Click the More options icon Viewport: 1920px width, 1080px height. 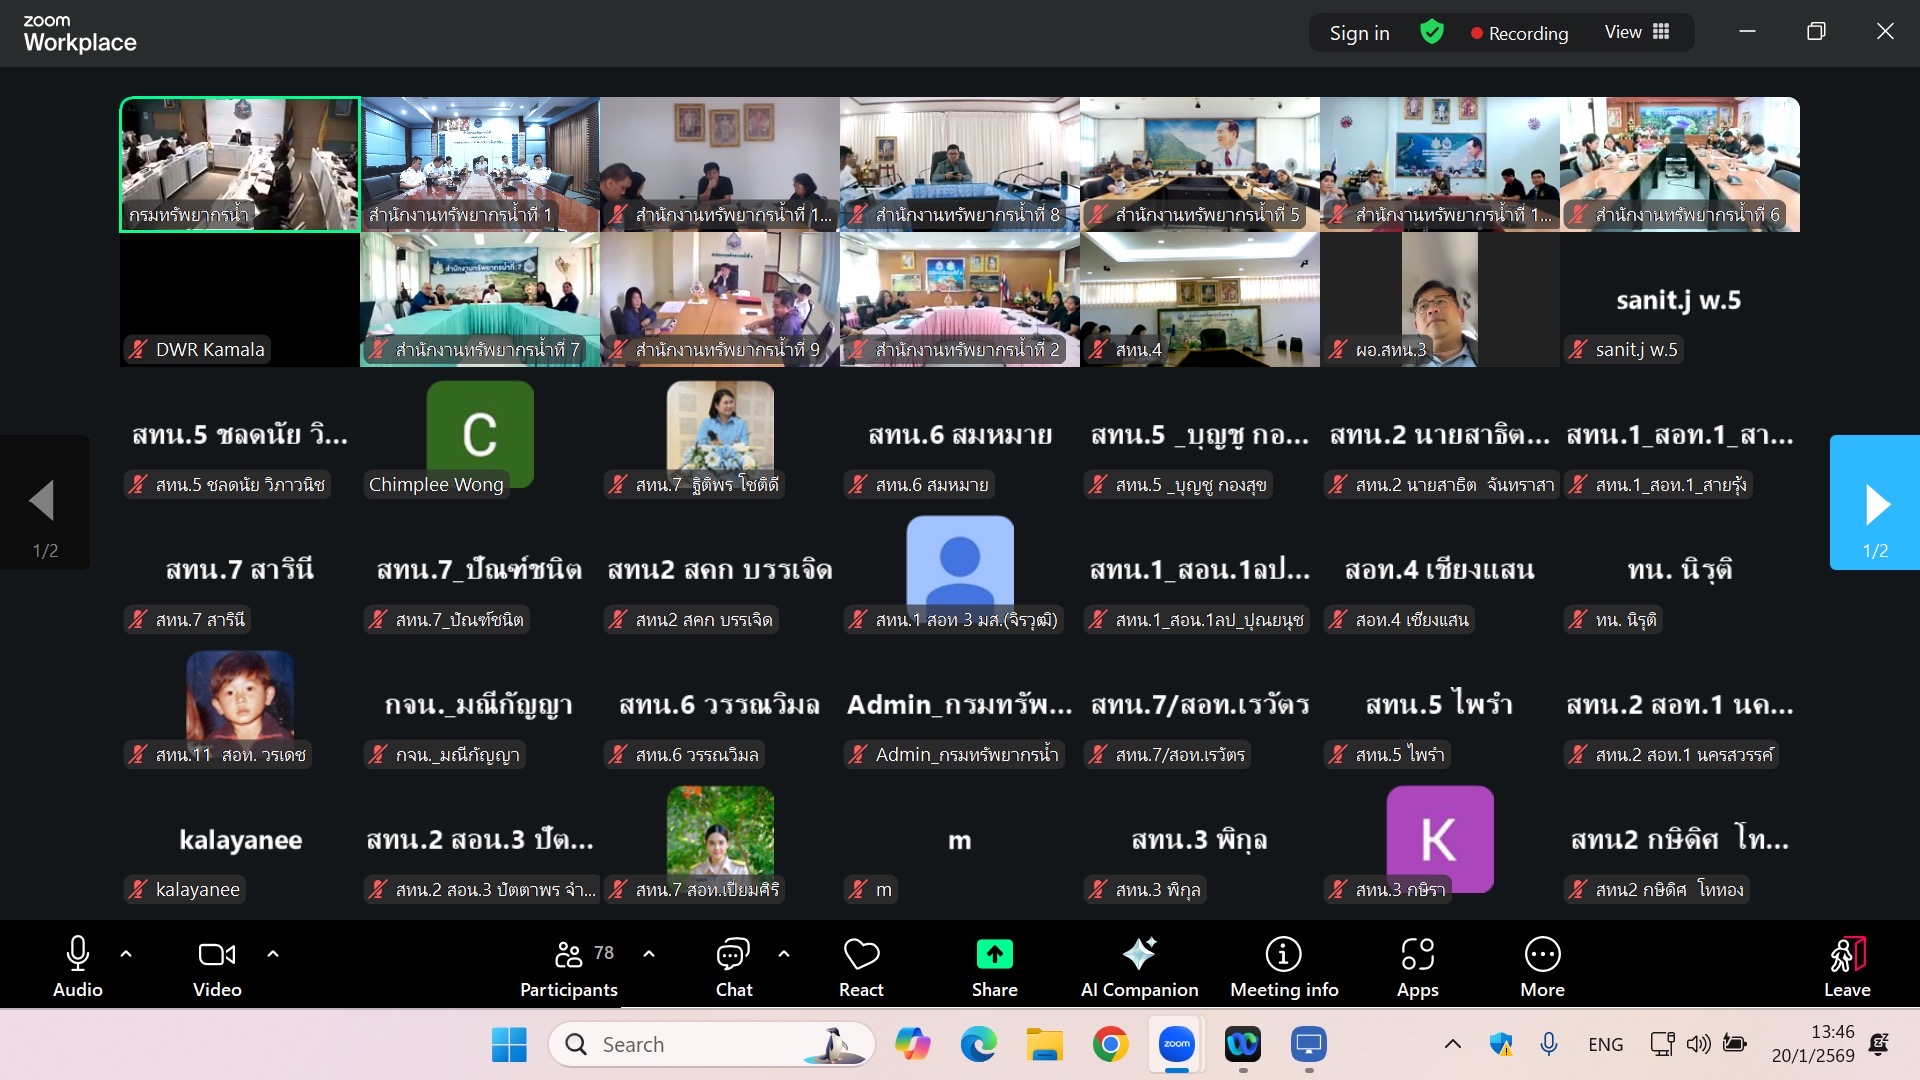click(1542, 955)
